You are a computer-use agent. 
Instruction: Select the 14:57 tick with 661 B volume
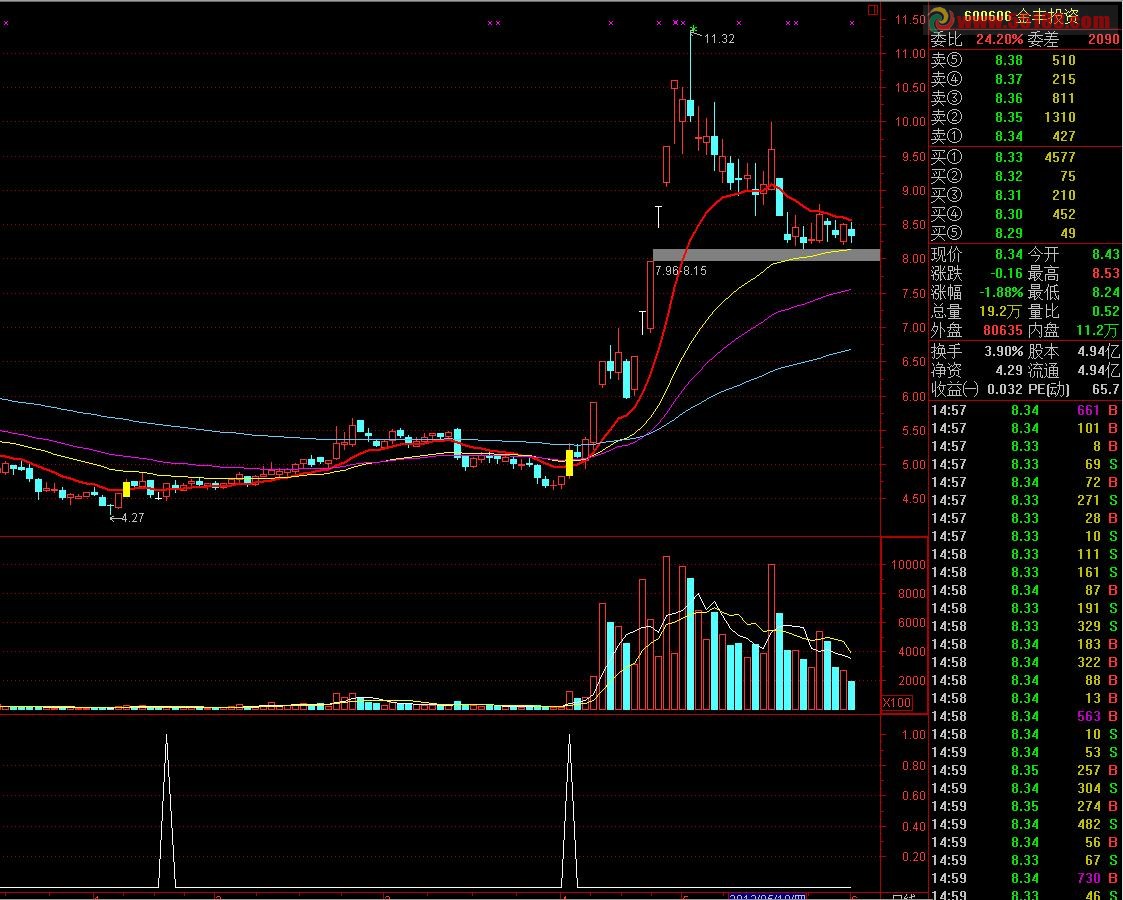coord(1025,410)
